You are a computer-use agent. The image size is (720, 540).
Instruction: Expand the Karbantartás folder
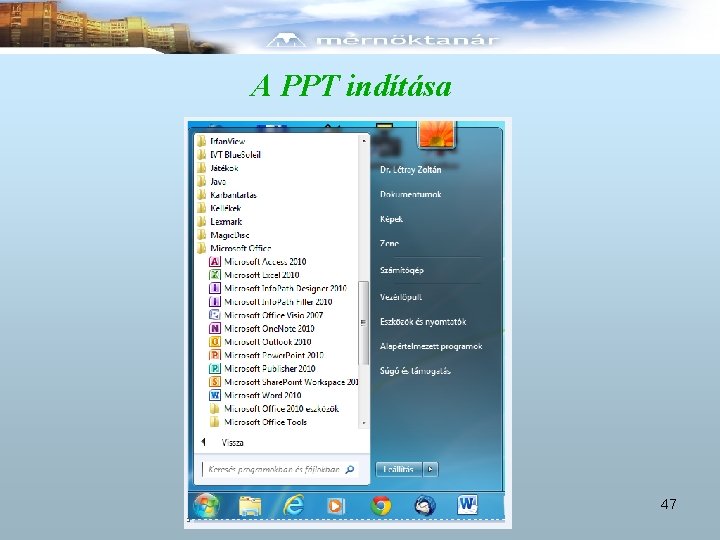click(227, 195)
